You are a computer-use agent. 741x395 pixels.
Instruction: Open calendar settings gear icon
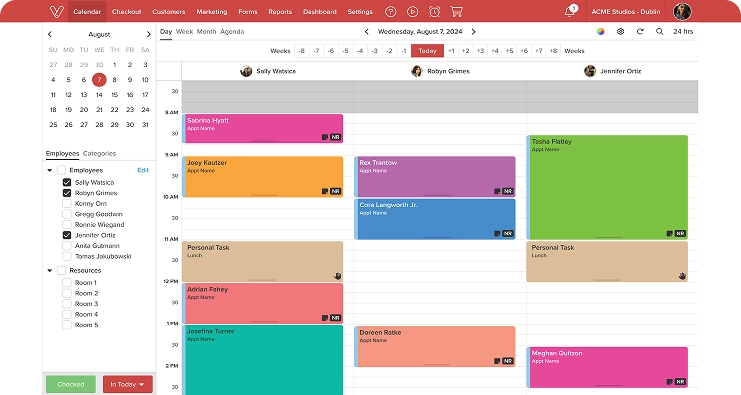coord(620,32)
